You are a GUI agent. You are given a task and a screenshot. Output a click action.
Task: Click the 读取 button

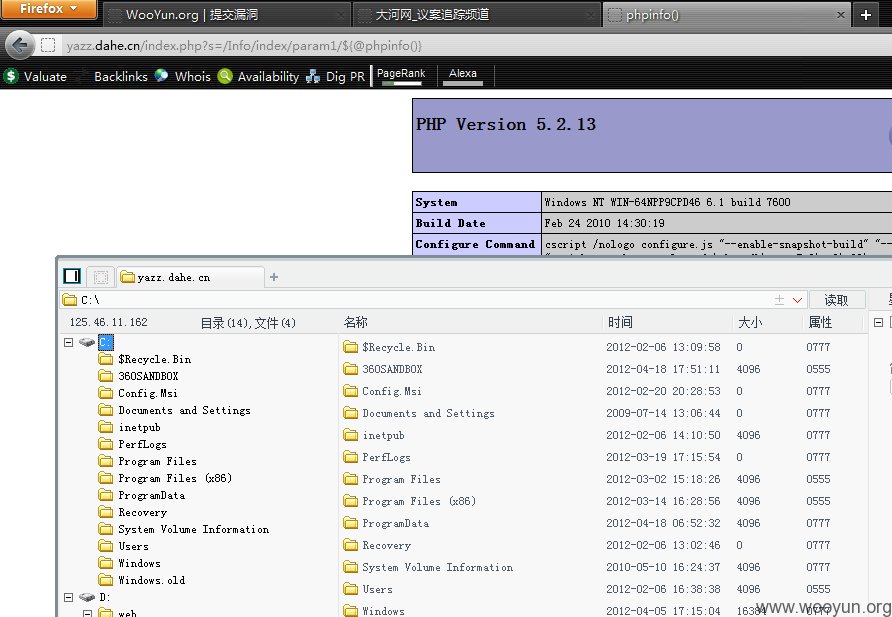click(x=836, y=300)
